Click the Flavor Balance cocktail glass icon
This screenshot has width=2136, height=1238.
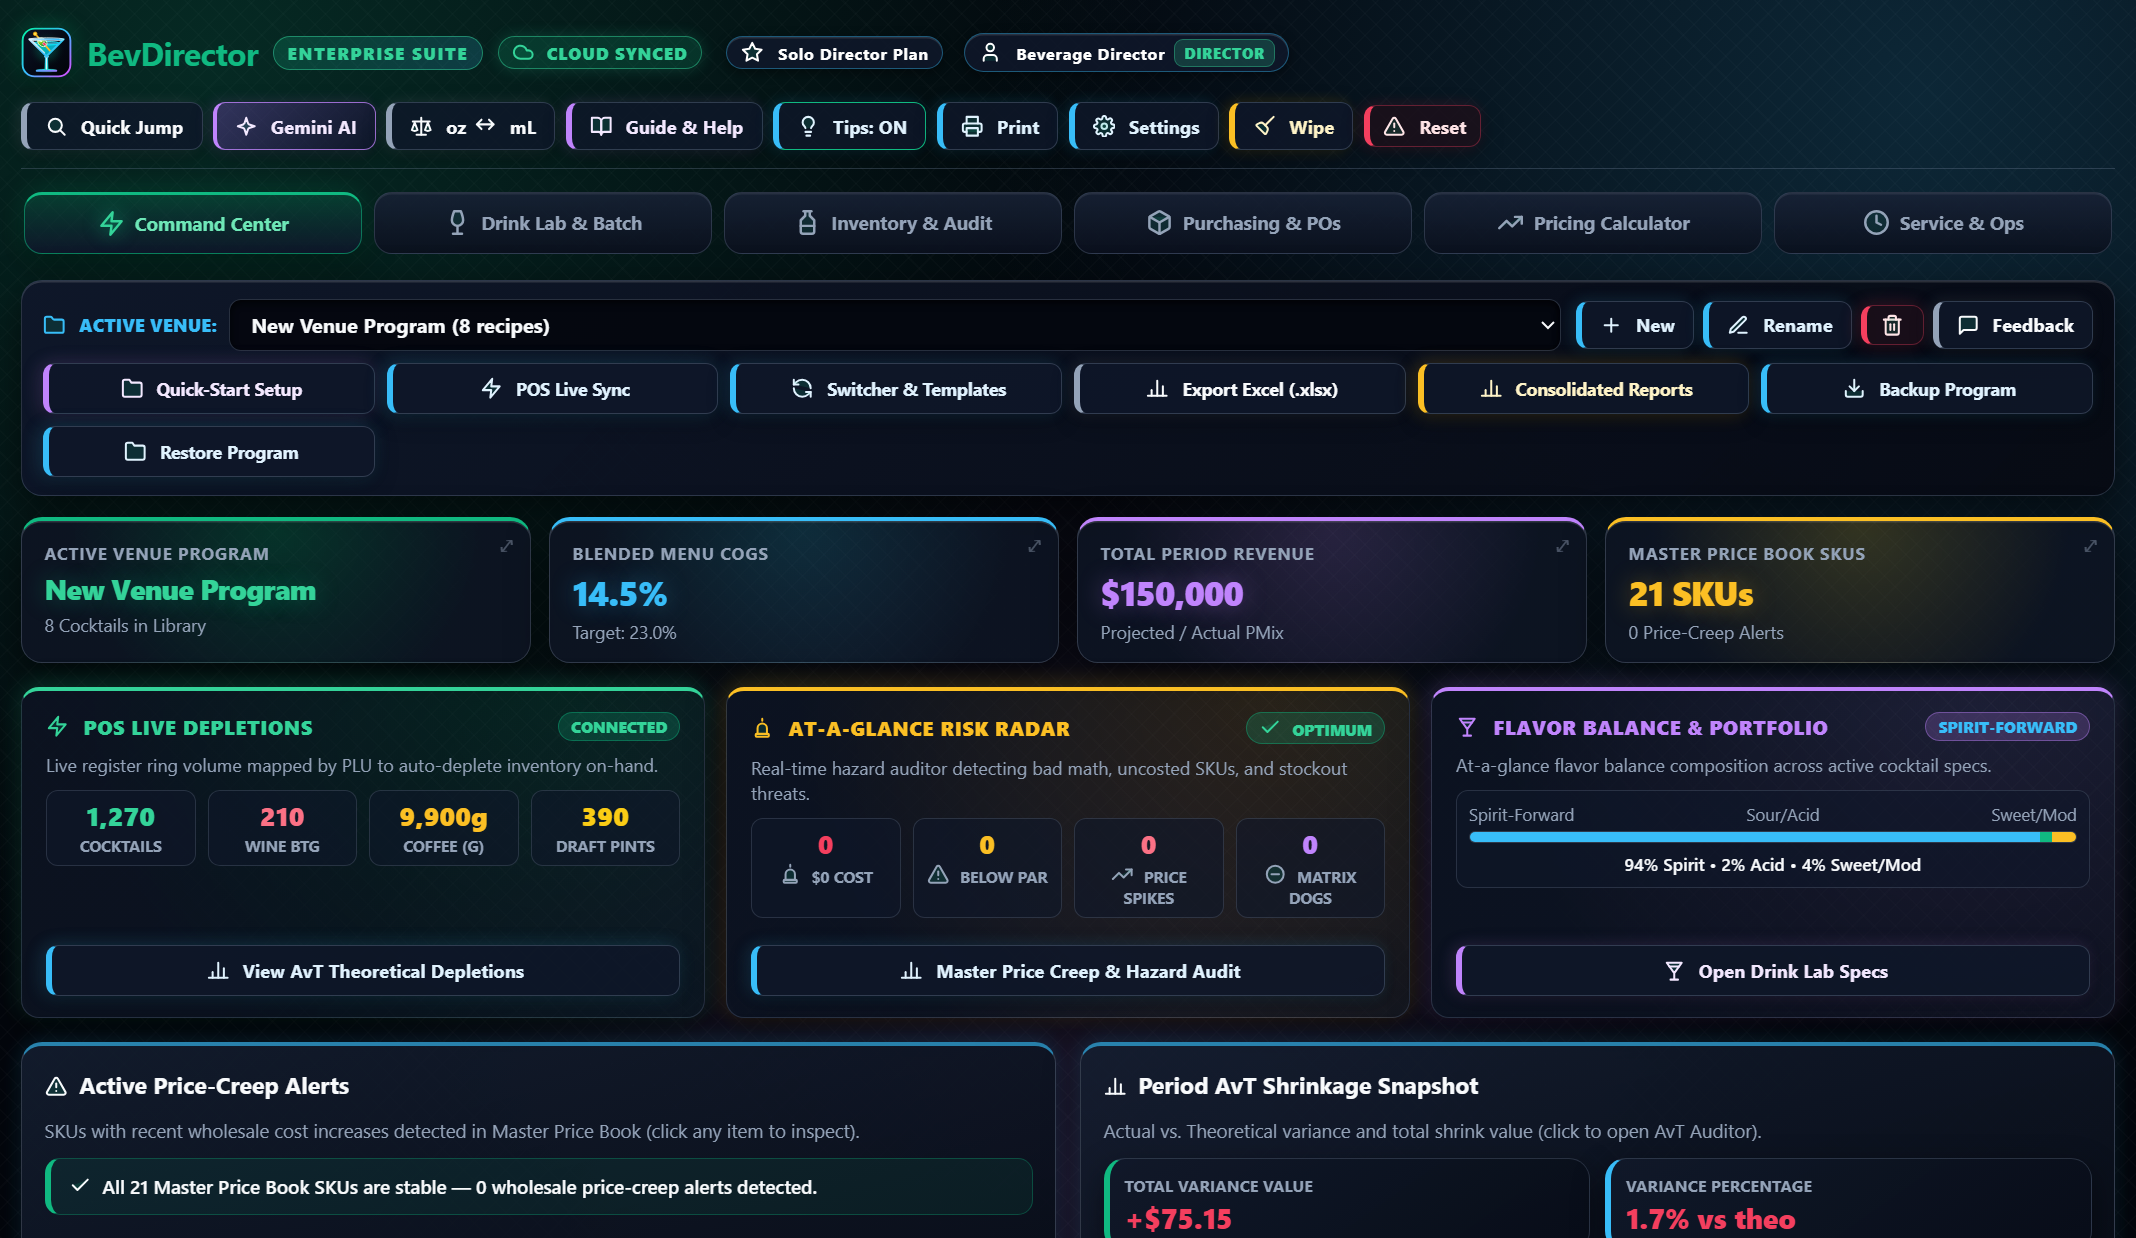pos(1467,727)
